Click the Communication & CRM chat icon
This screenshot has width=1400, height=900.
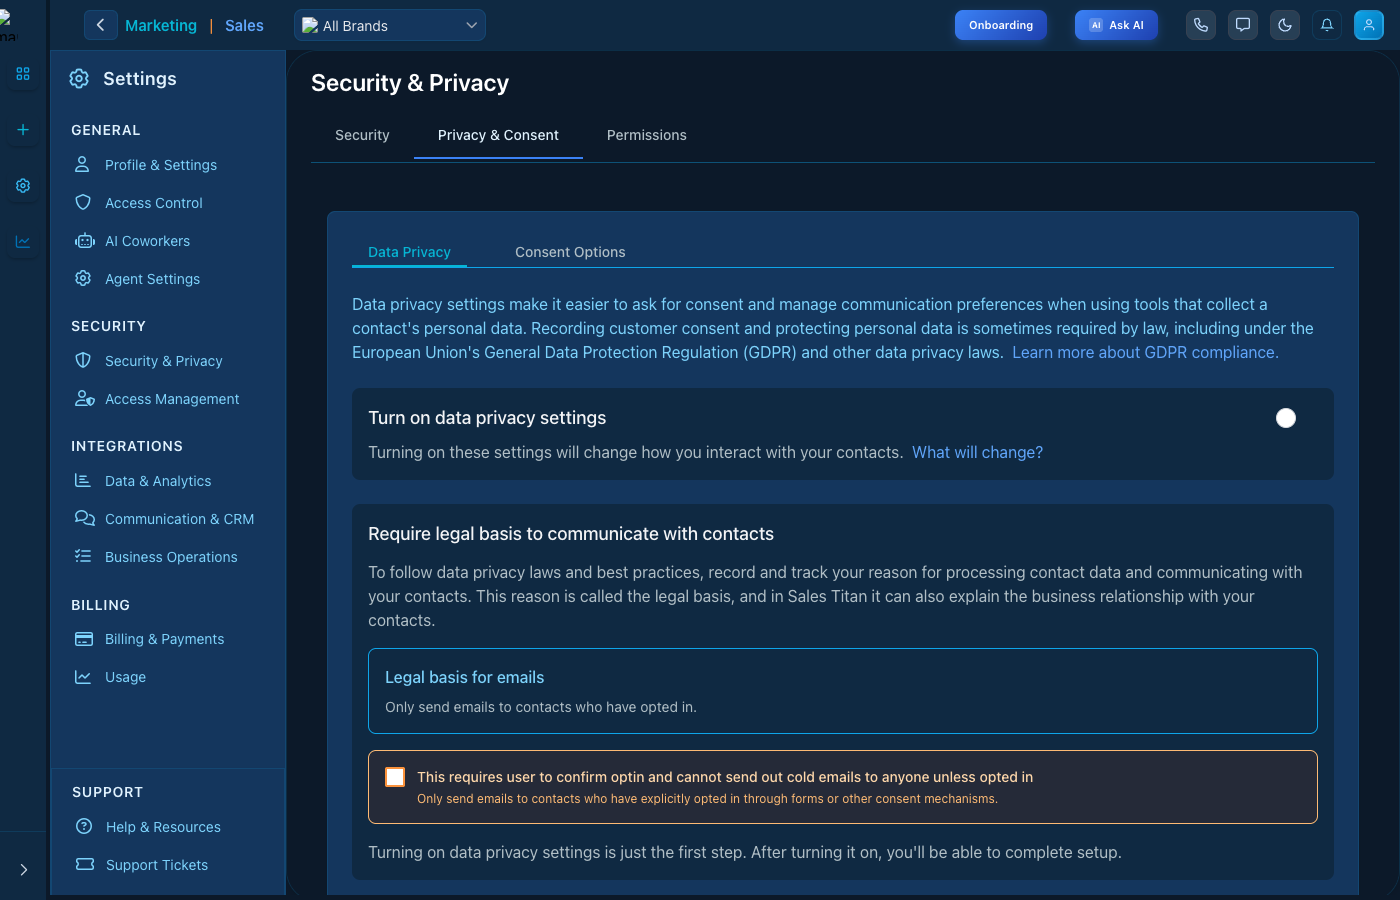pos(85,518)
